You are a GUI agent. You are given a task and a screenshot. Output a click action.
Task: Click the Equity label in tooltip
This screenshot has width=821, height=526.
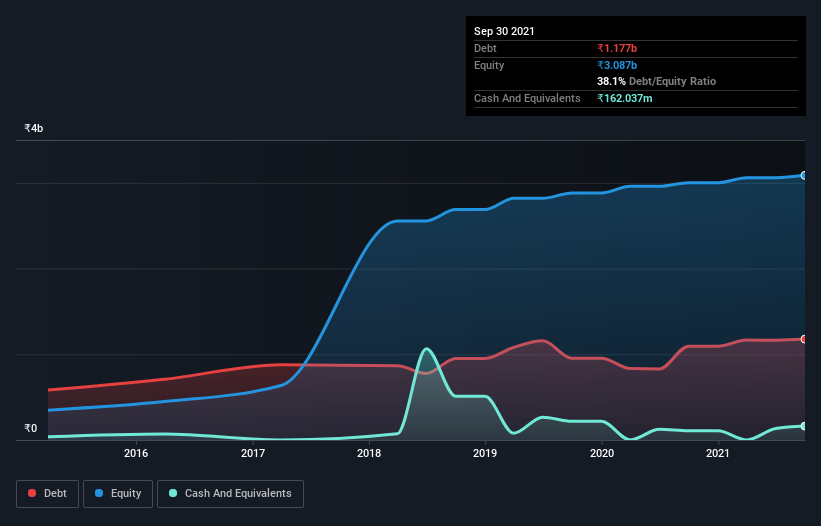tap(489, 65)
